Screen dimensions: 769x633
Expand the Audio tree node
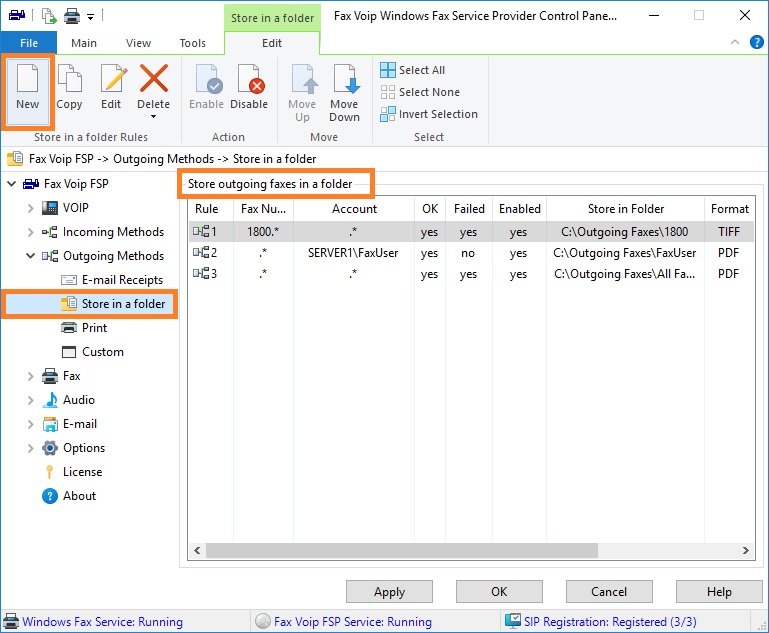pos(30,400)
